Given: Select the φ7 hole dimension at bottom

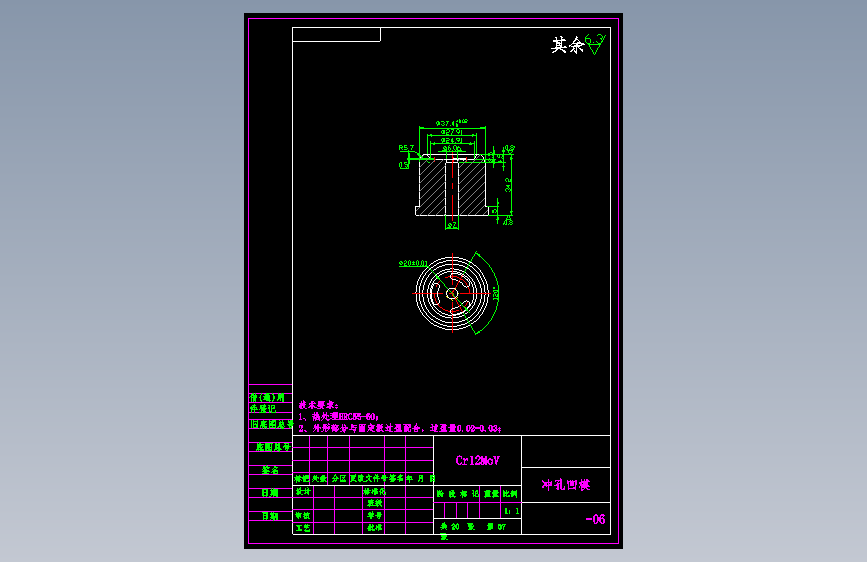Looking at the screenshot, I should pyautogui.click(x=452, y=225).
